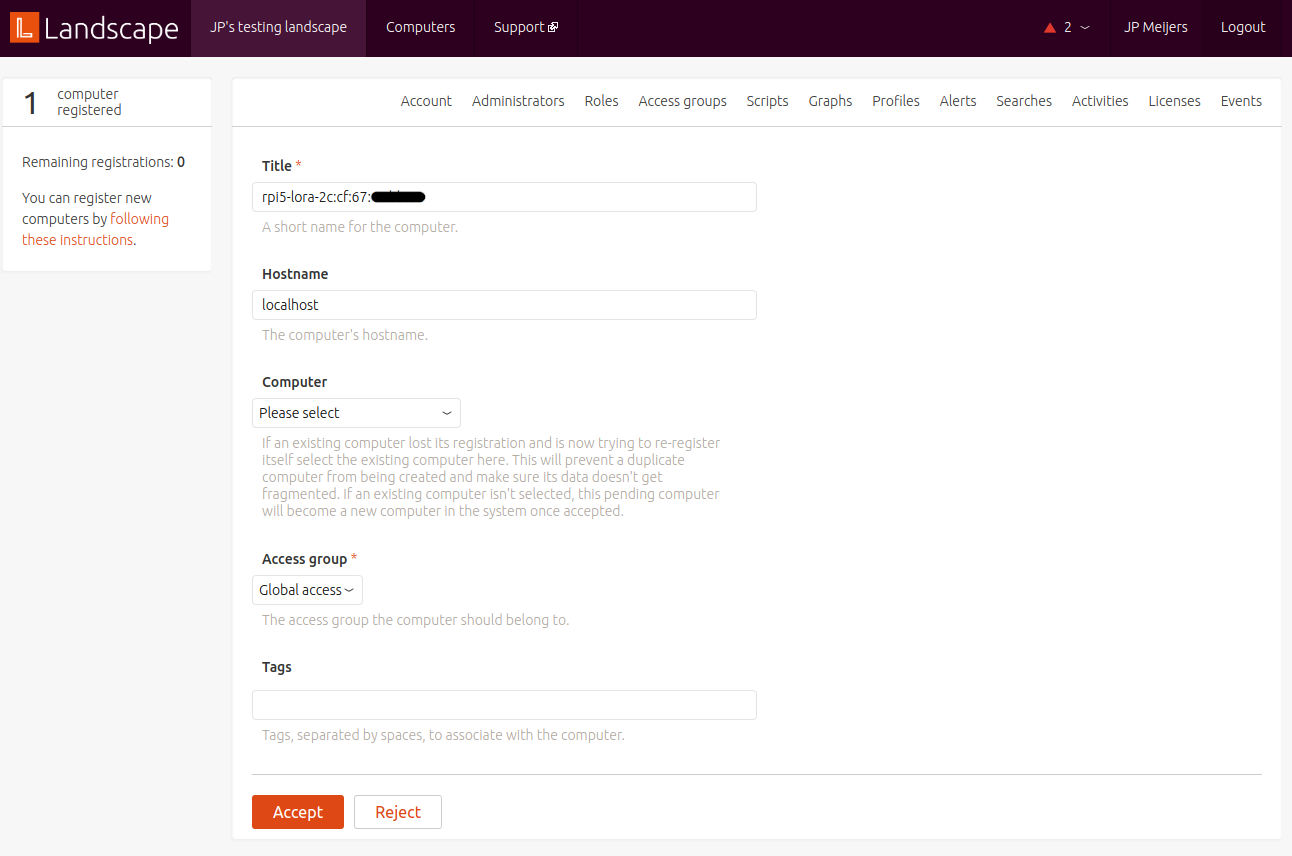Expand the alerts count chevron in header
This screenshot has width=1292, height=856.
coord(1085,28)
